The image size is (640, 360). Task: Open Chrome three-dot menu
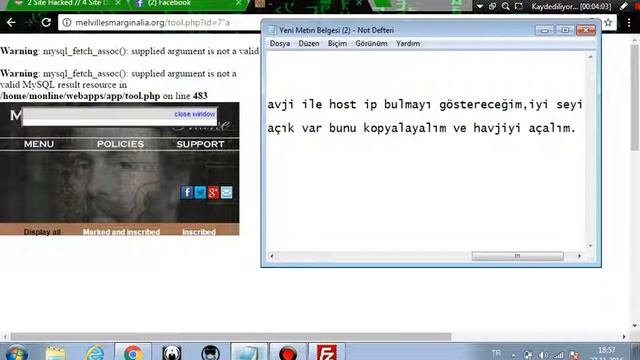click(629, 23)
